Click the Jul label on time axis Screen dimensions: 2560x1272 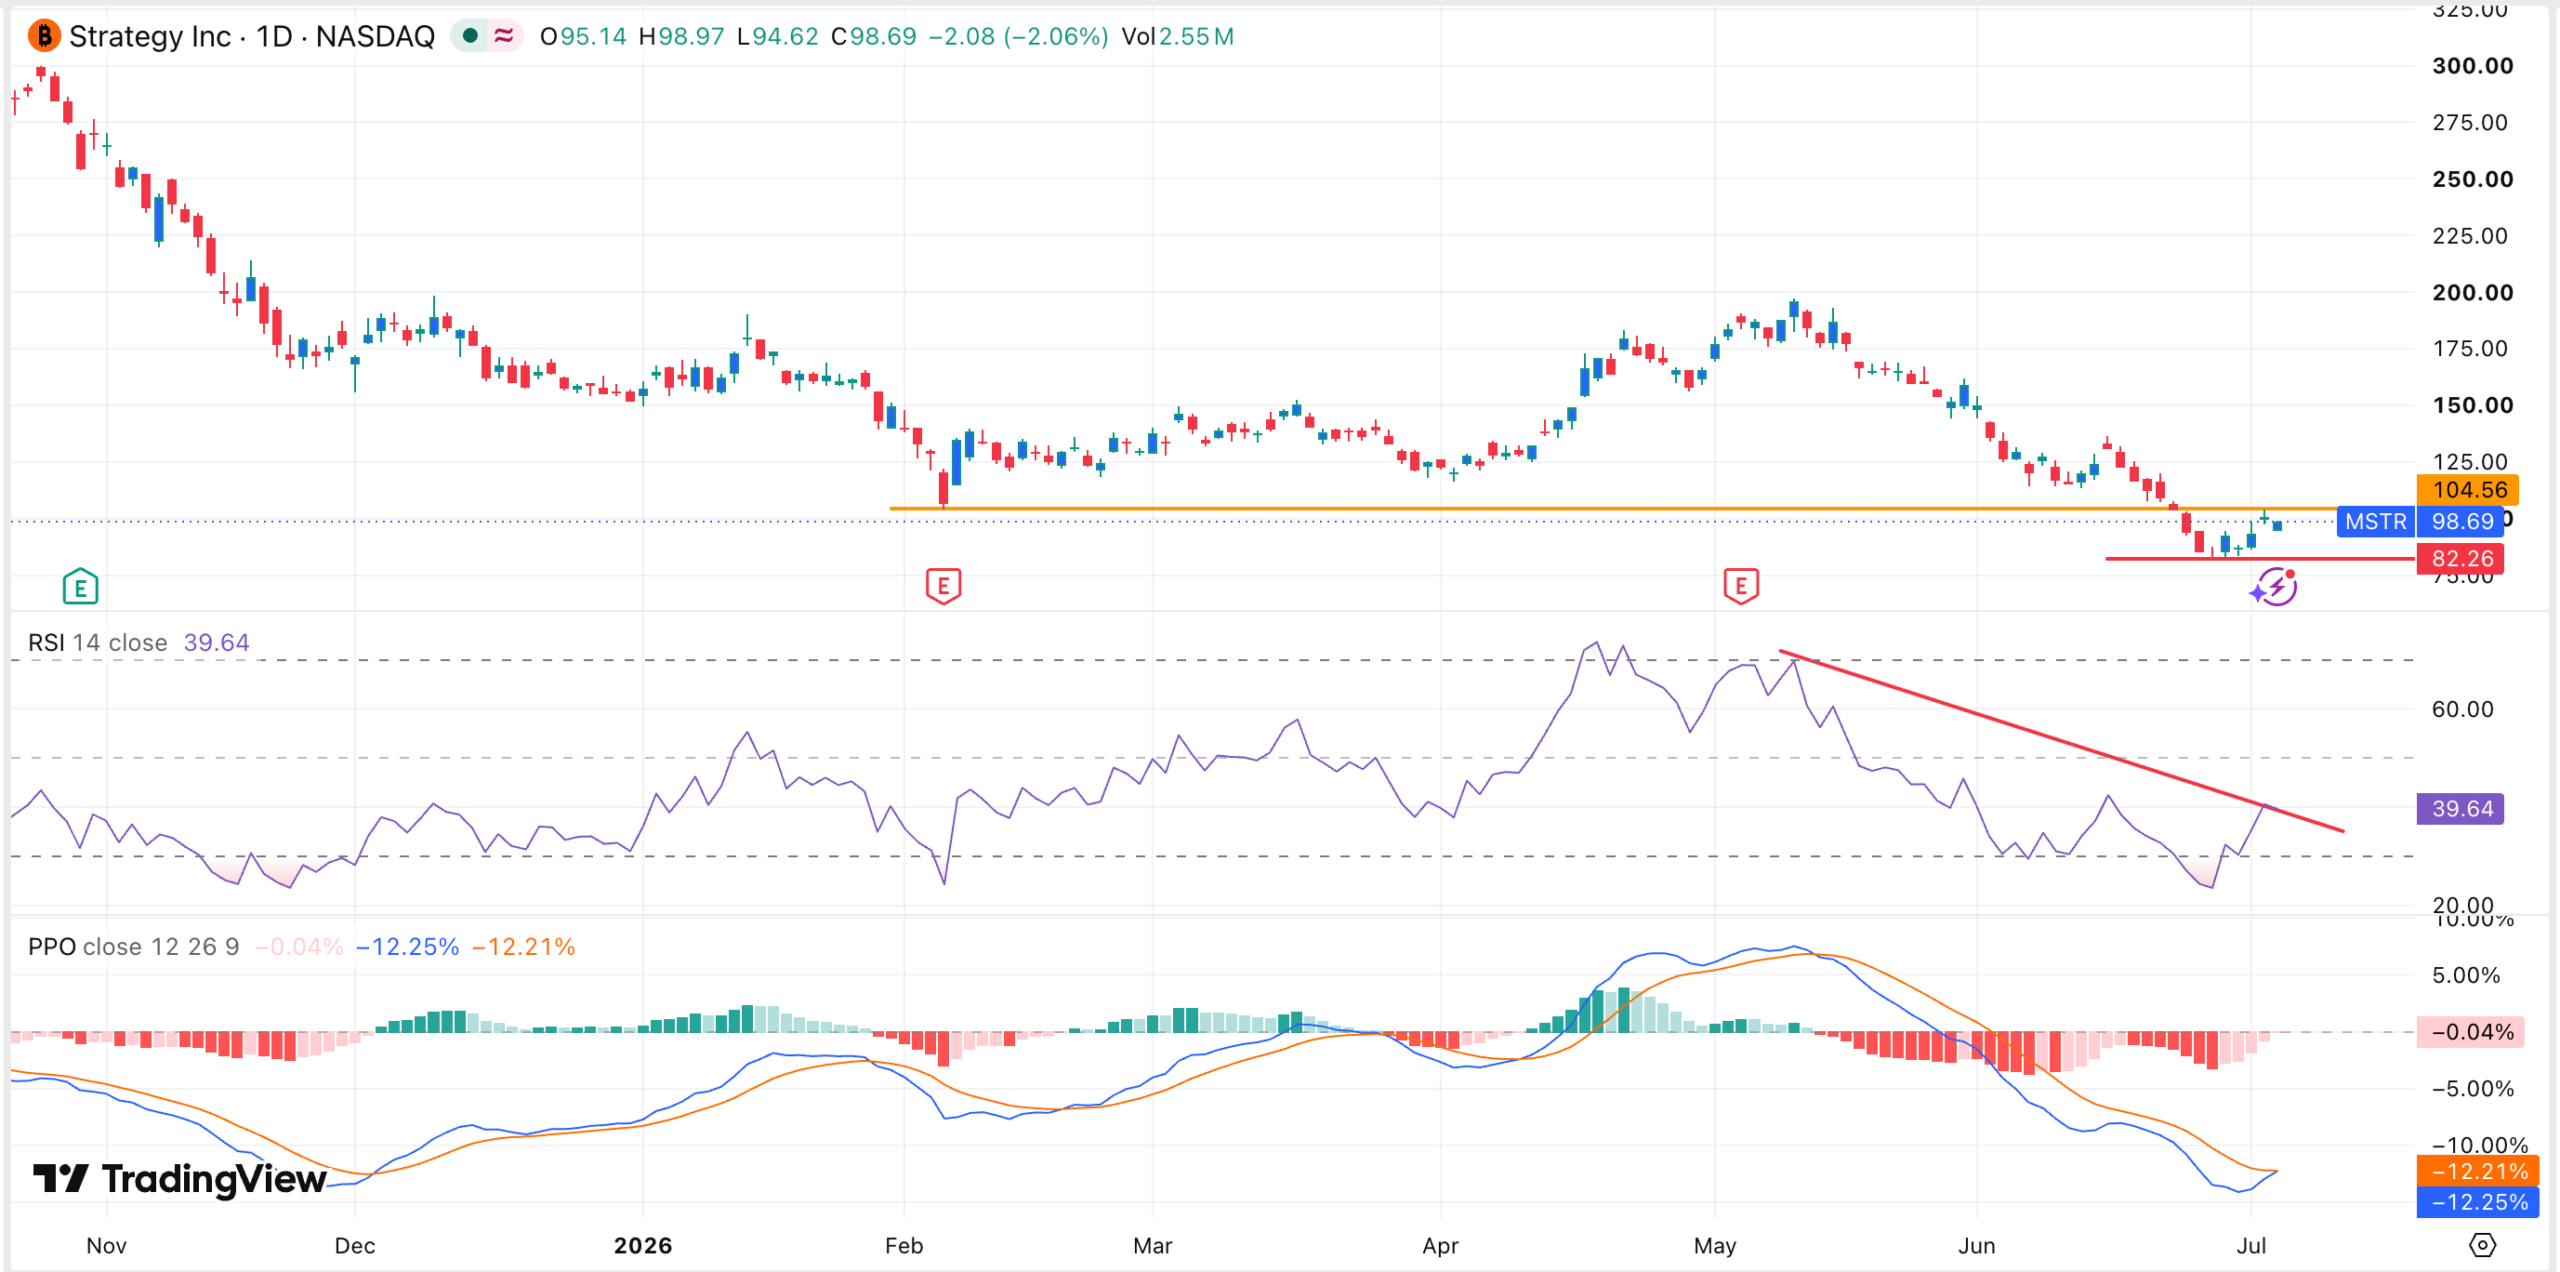pos(2251,1245)
